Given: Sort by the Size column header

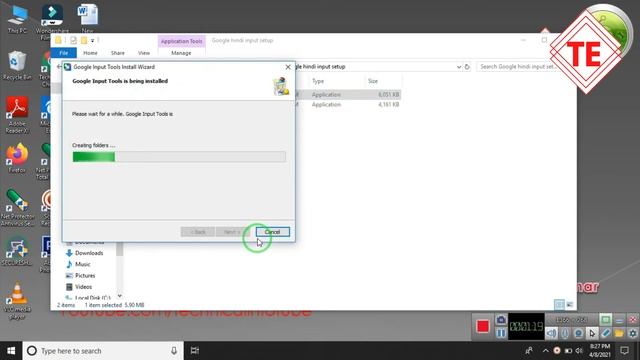Looking at the screenshot, I should 373,81.
